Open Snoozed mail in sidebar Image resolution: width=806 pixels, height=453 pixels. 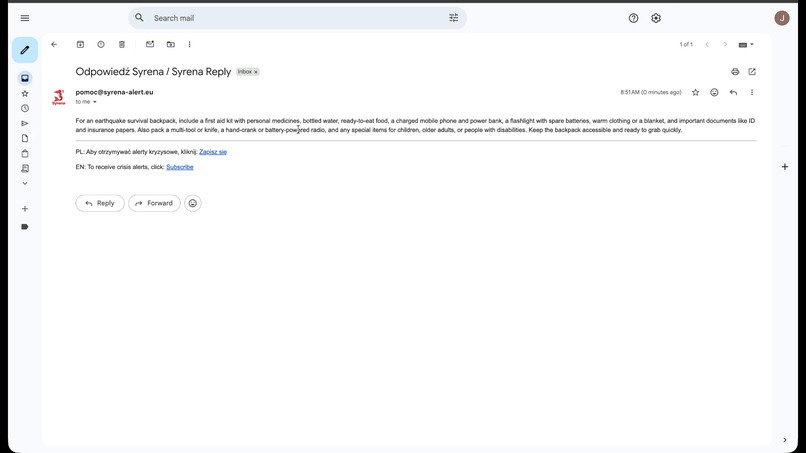[x=25, y=108]
